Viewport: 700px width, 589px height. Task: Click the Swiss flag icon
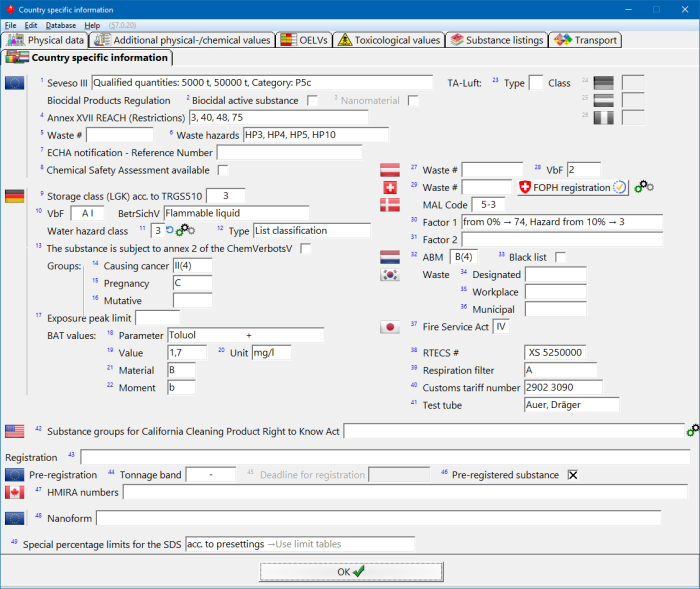pos(390,188)
